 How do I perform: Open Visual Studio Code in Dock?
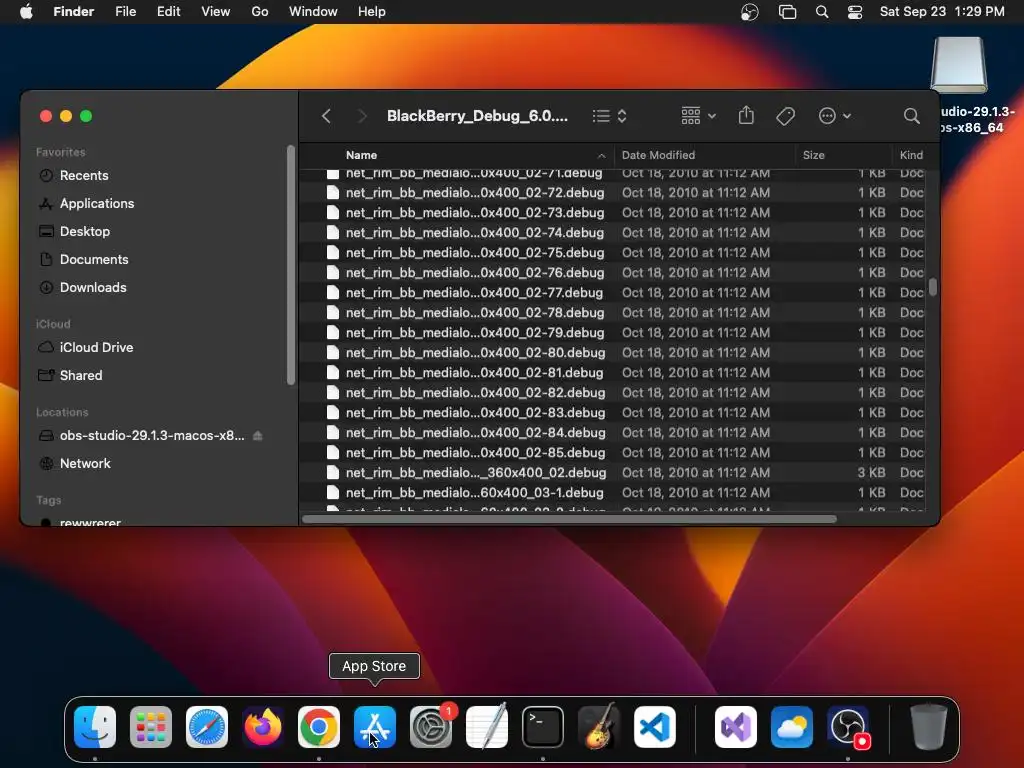[x=655, y=727]
